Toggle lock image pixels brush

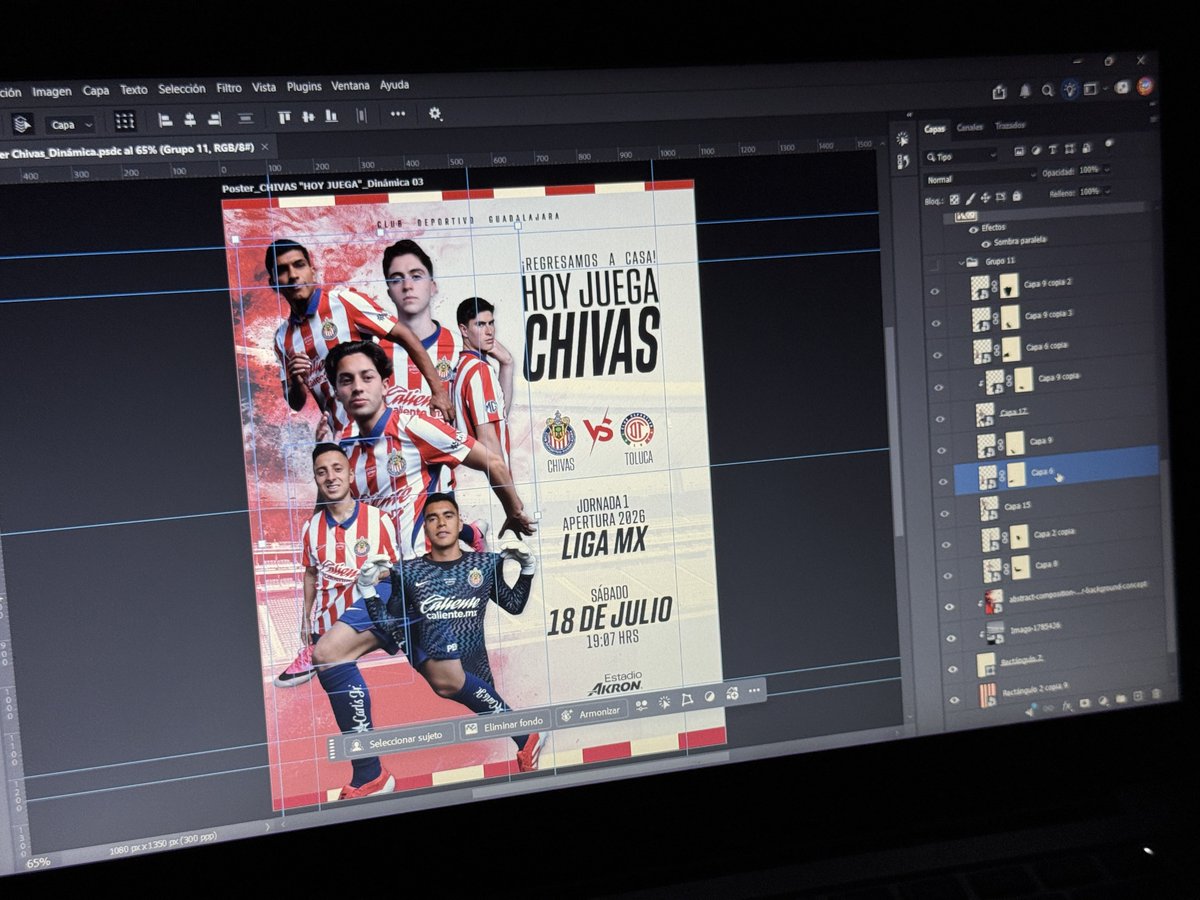point(970,198)
